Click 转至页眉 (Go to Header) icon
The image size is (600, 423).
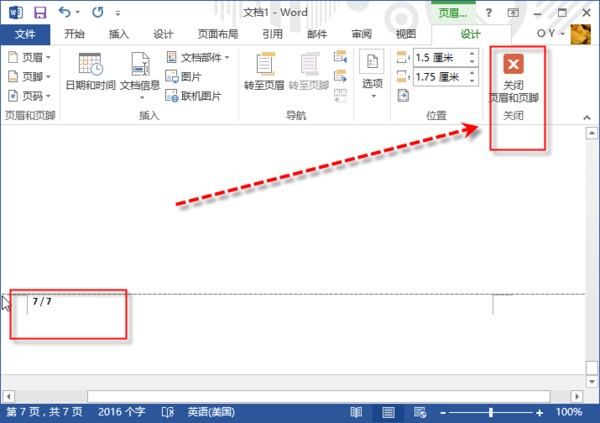[x=265, y=70]
